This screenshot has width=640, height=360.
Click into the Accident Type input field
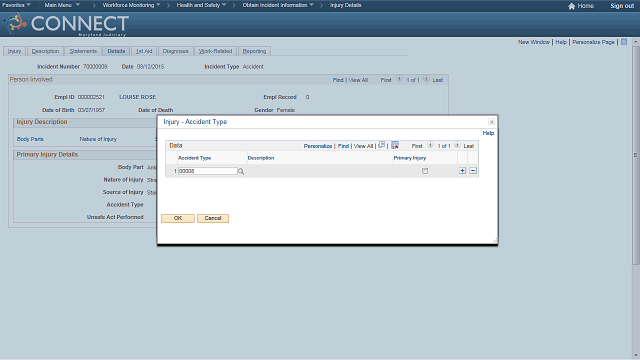207,171
